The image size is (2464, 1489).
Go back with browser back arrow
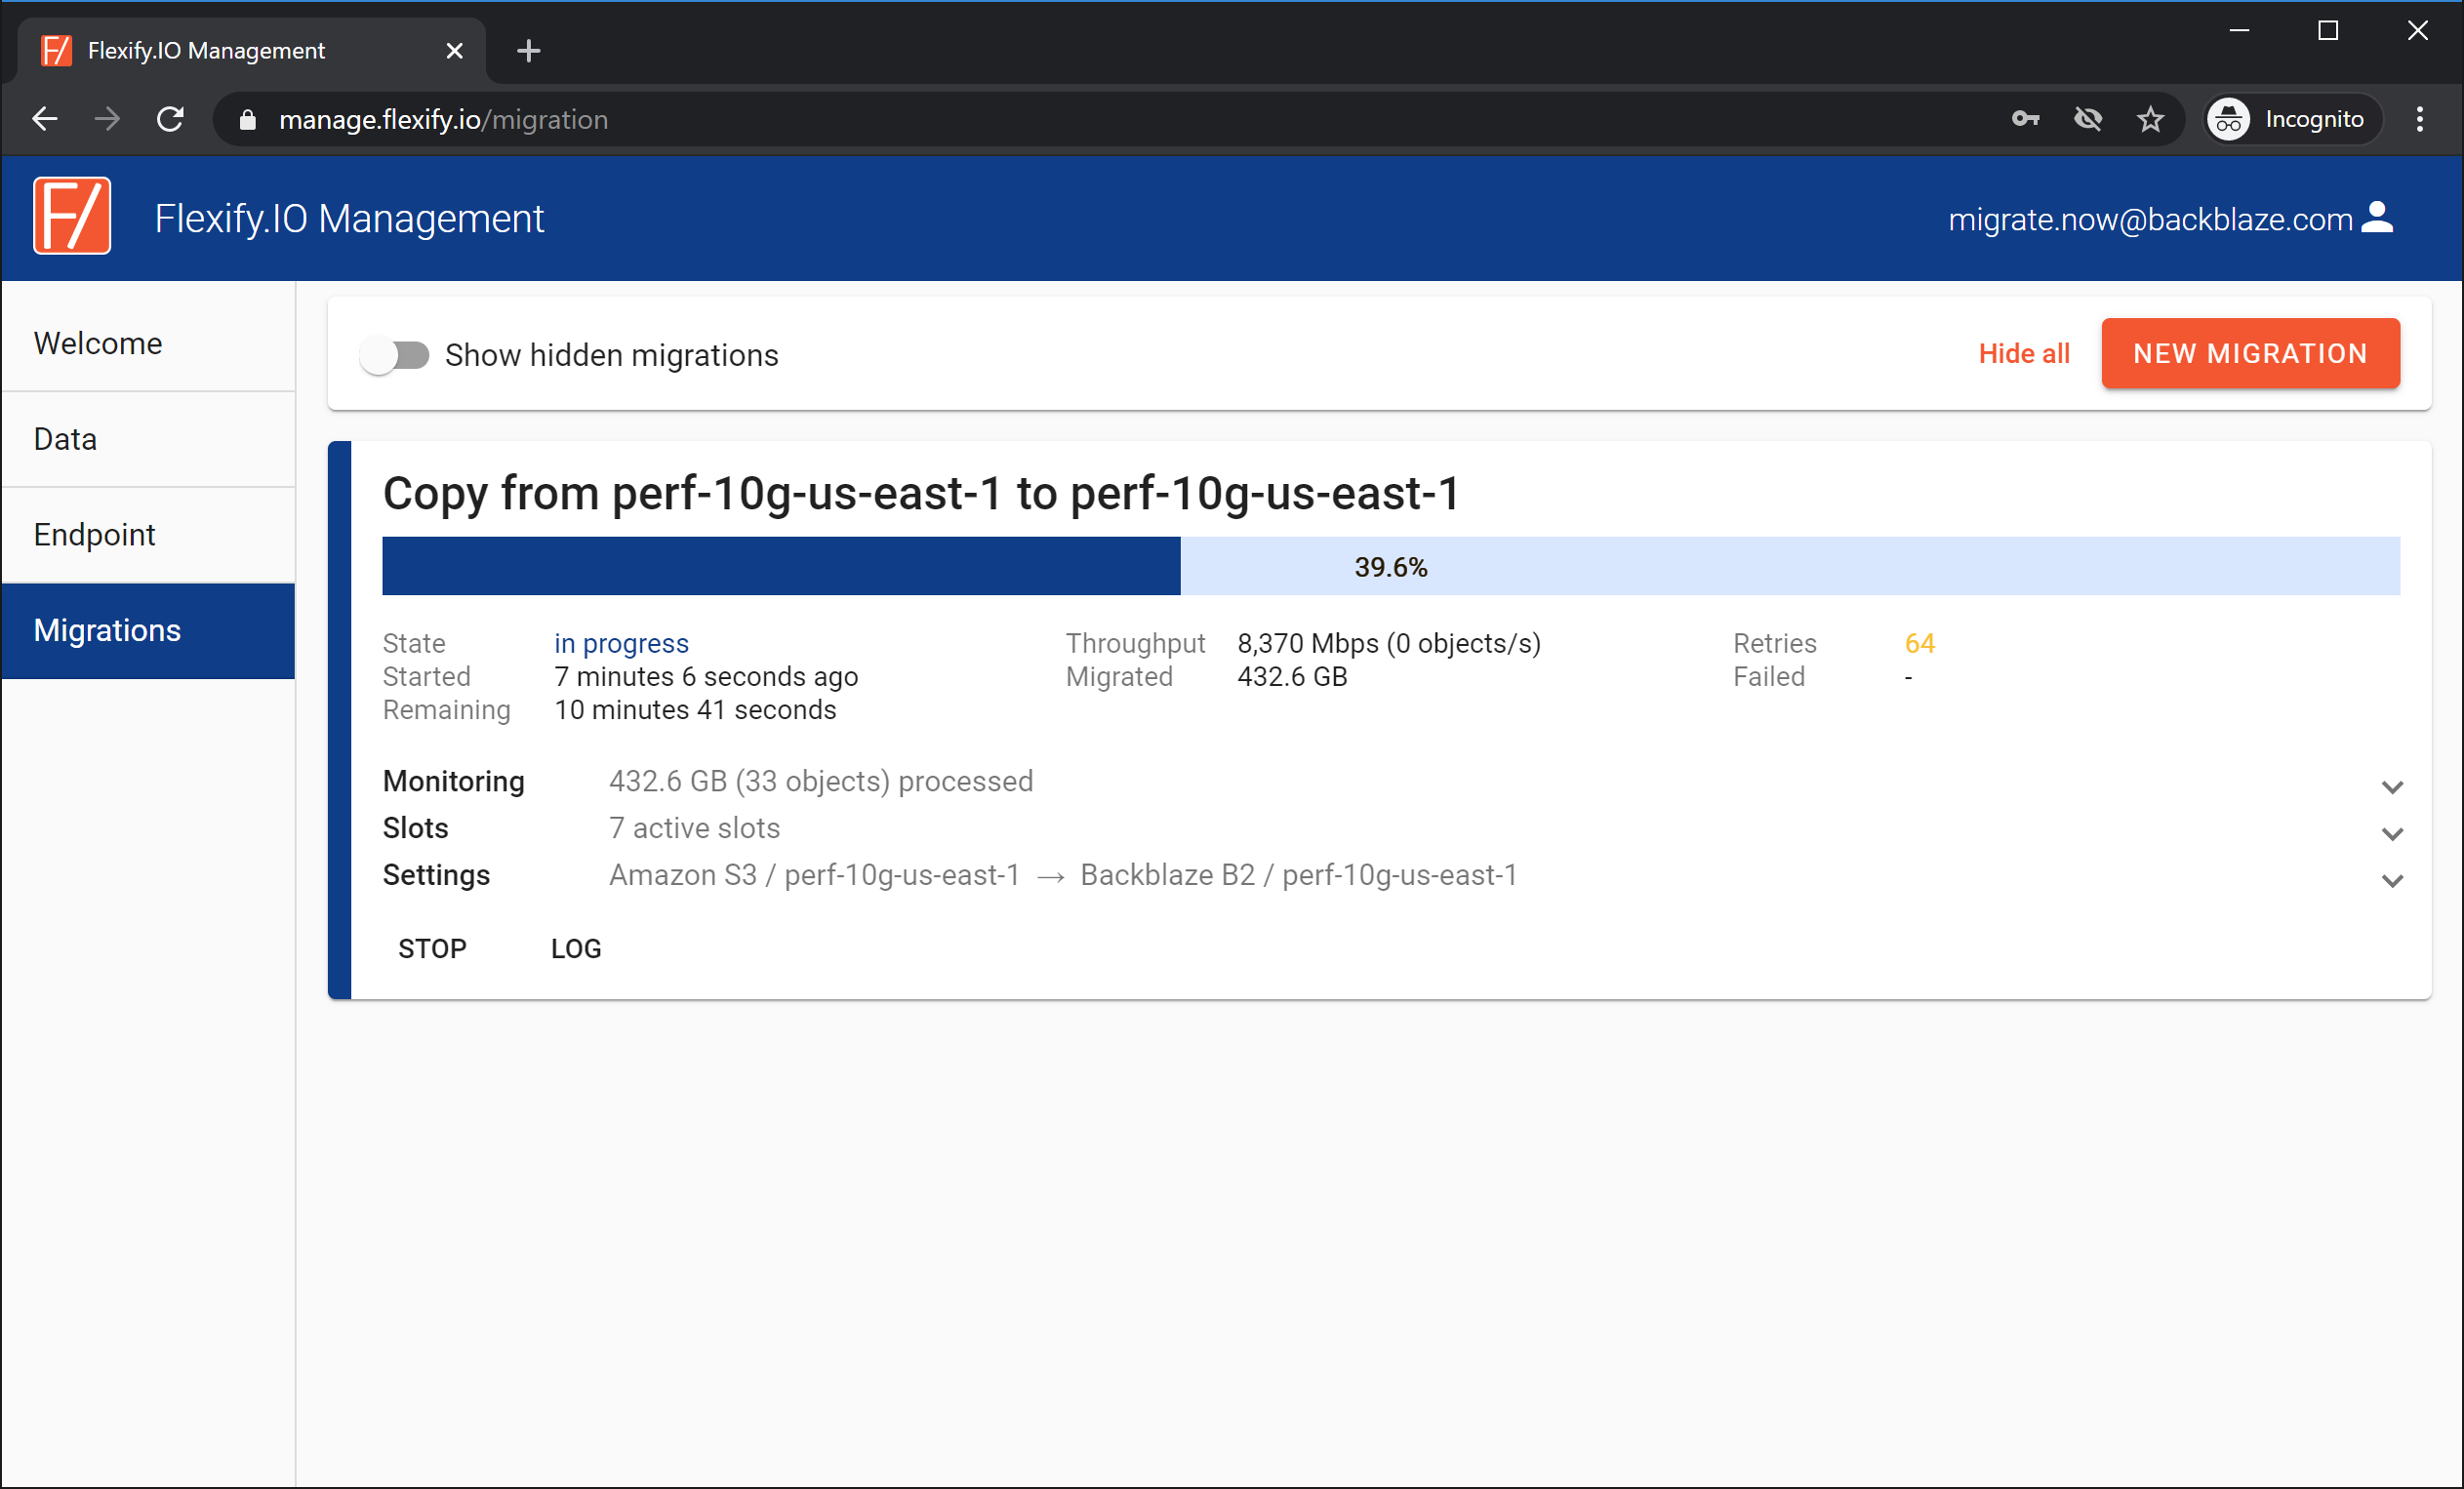point(44,120)
